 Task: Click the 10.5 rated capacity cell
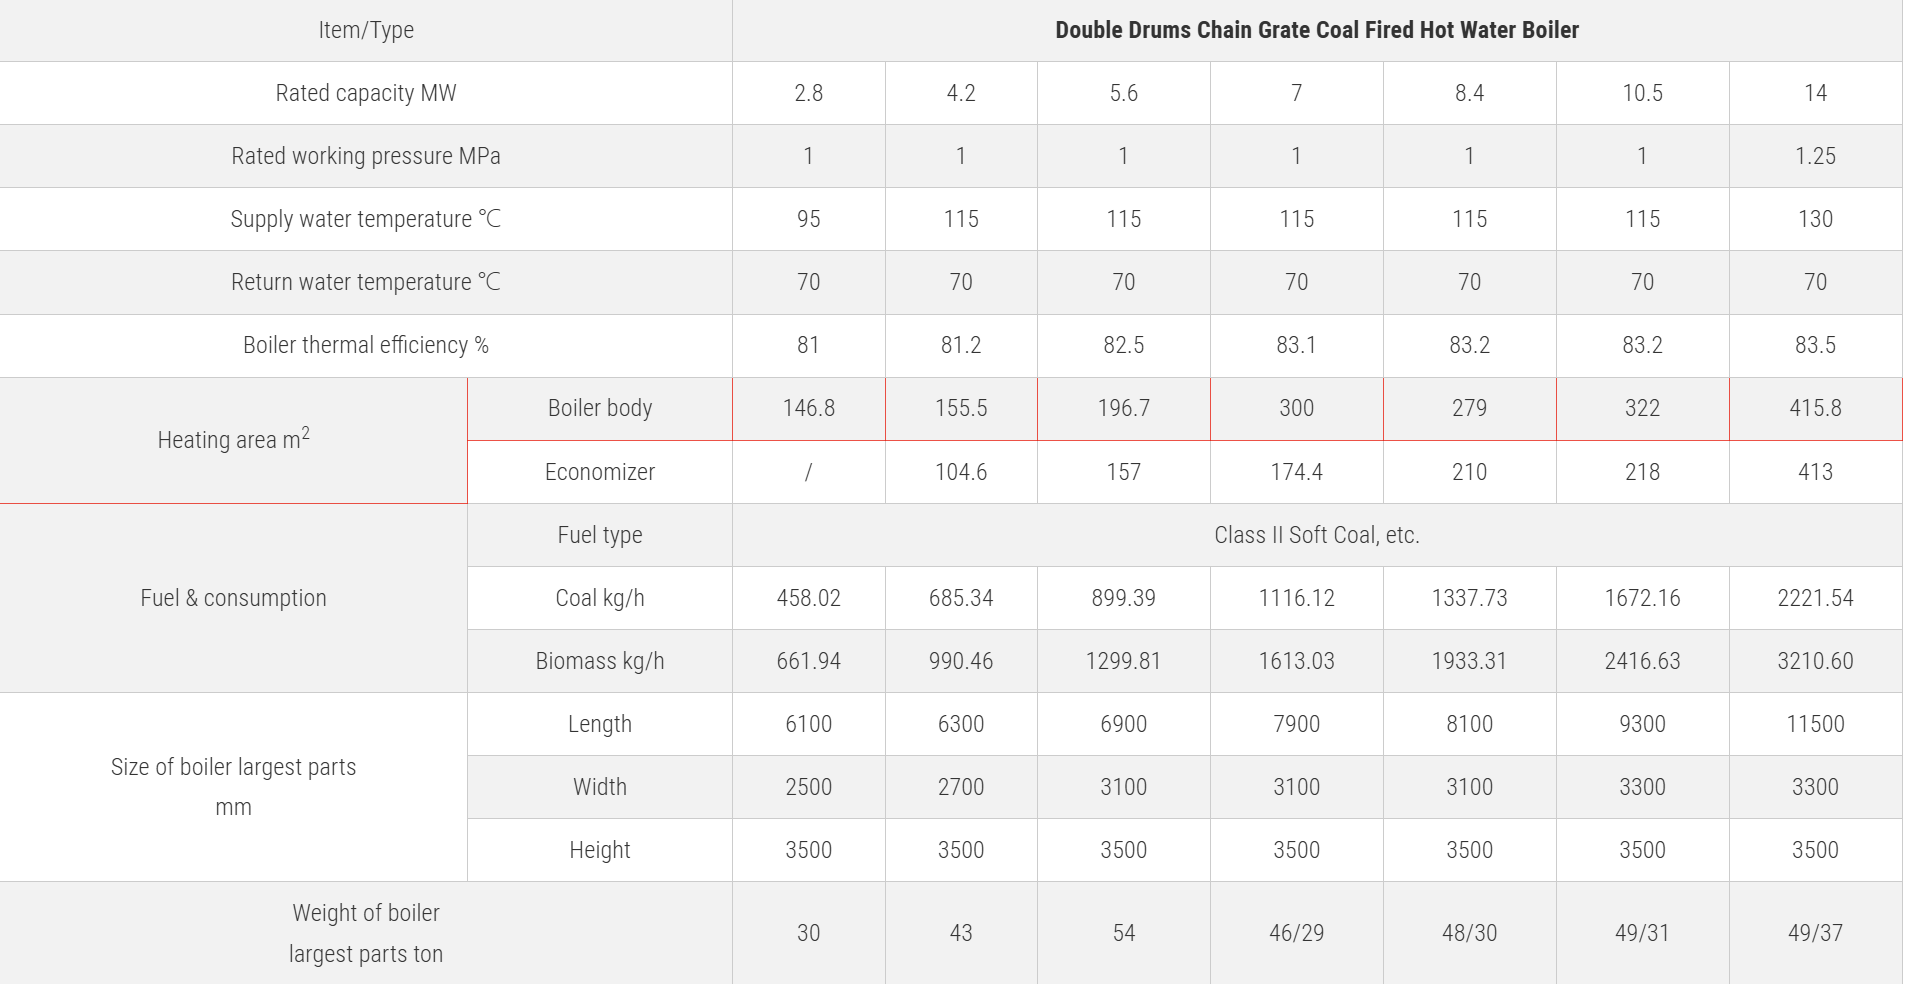click(1642, 93)
